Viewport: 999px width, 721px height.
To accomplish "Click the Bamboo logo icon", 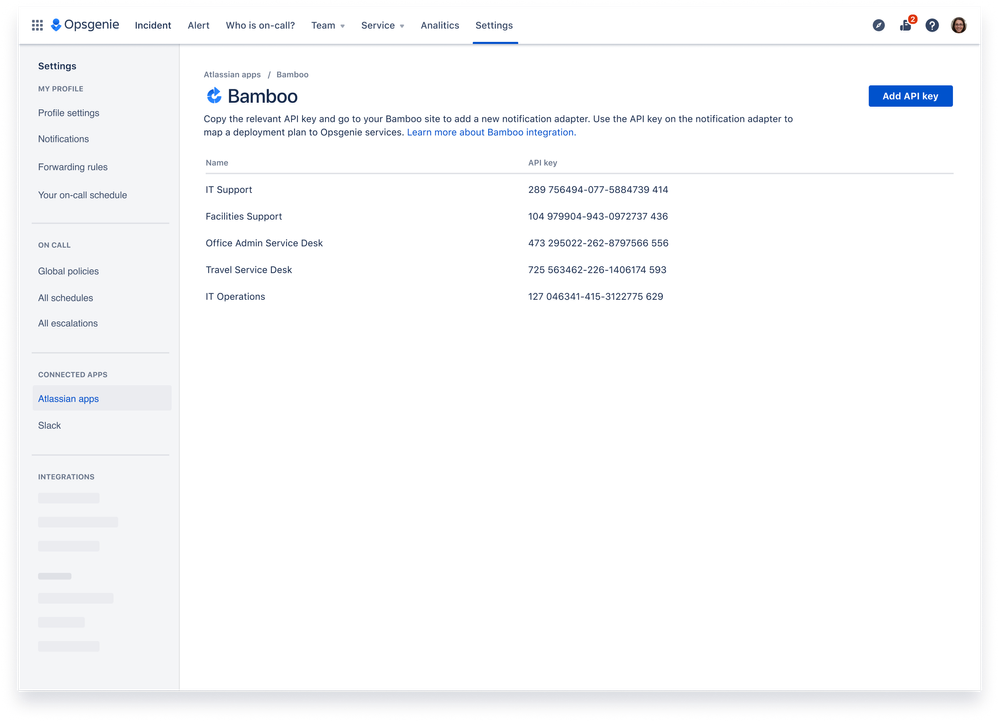I will coord(214,96).
